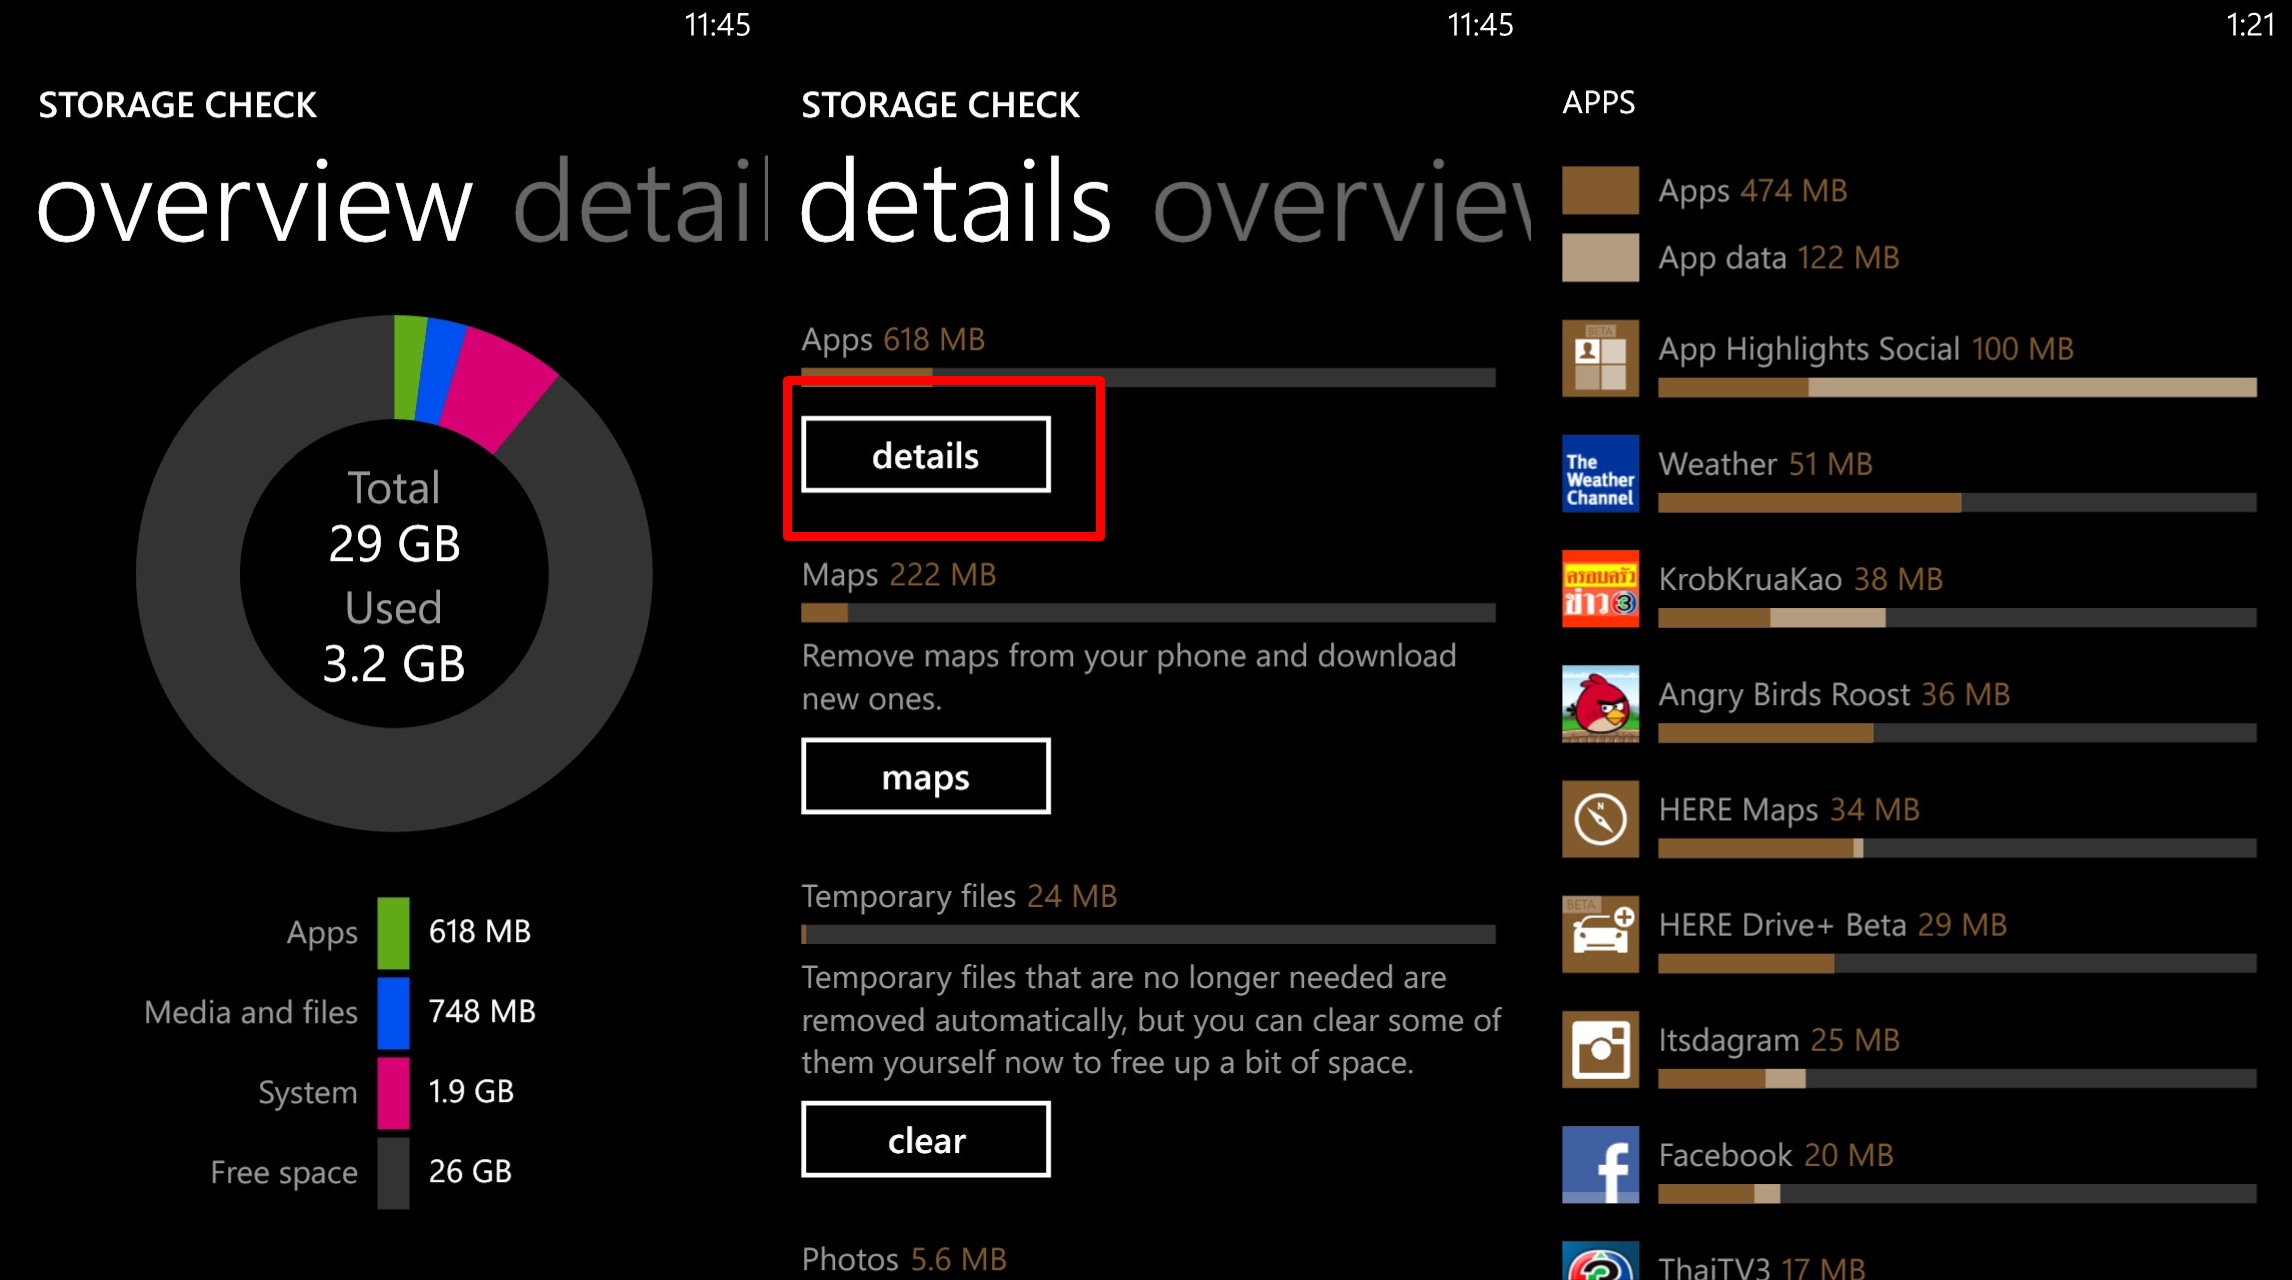The width and height of the screenshot is (2292, 1280).
Task: Switch to the dimmed overview pivot tab
Action: [x=1342, y=202]
